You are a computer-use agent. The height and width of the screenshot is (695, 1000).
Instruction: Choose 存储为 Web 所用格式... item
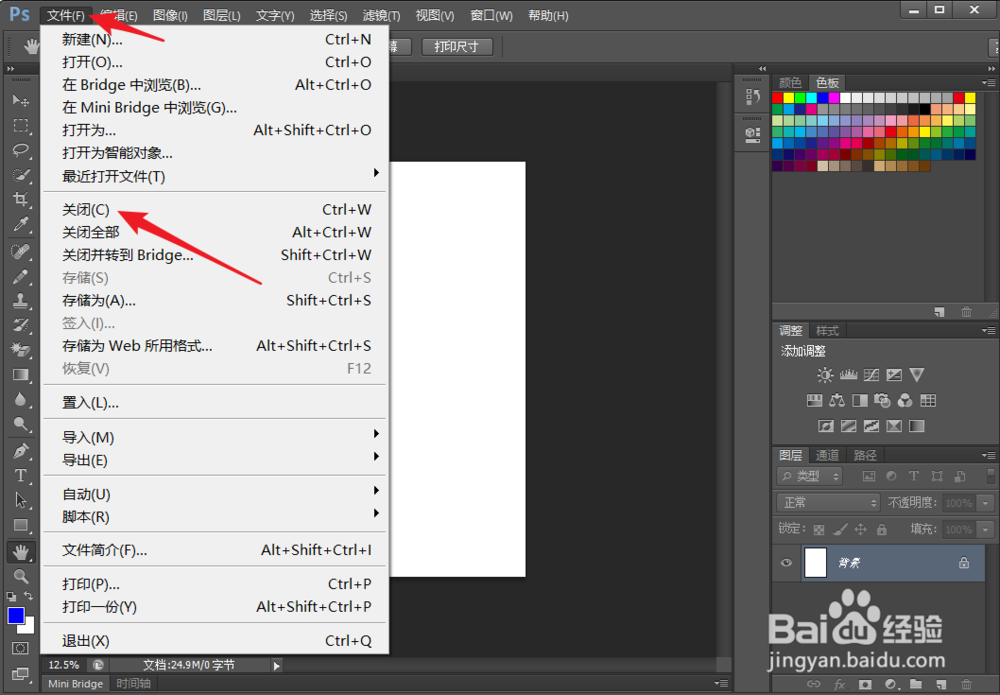pos(214,346)
